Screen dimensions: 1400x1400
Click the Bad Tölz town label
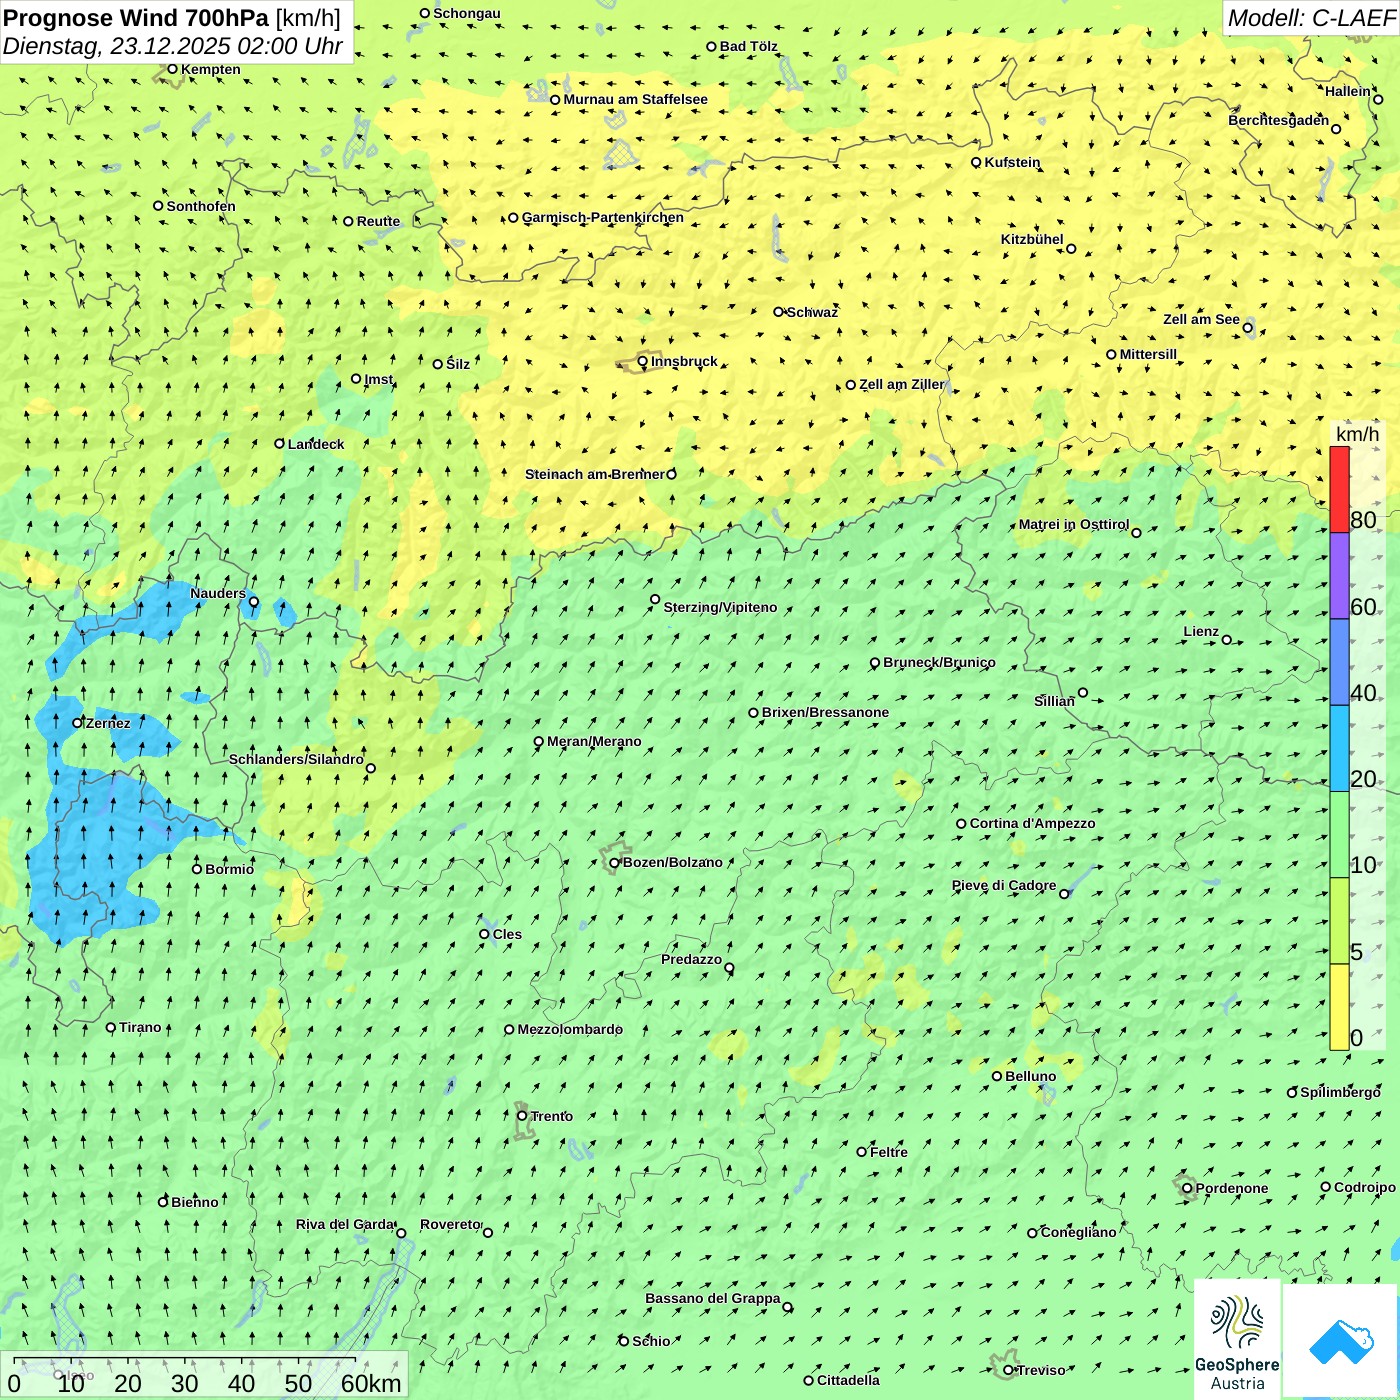click(749, 47)
